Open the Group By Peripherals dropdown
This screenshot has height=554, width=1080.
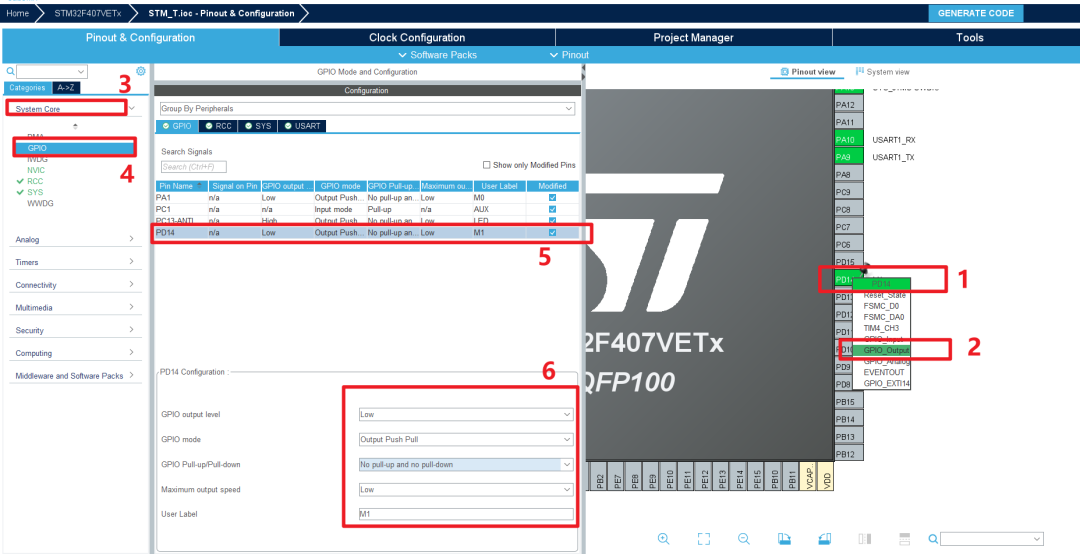tap(367, 109)
